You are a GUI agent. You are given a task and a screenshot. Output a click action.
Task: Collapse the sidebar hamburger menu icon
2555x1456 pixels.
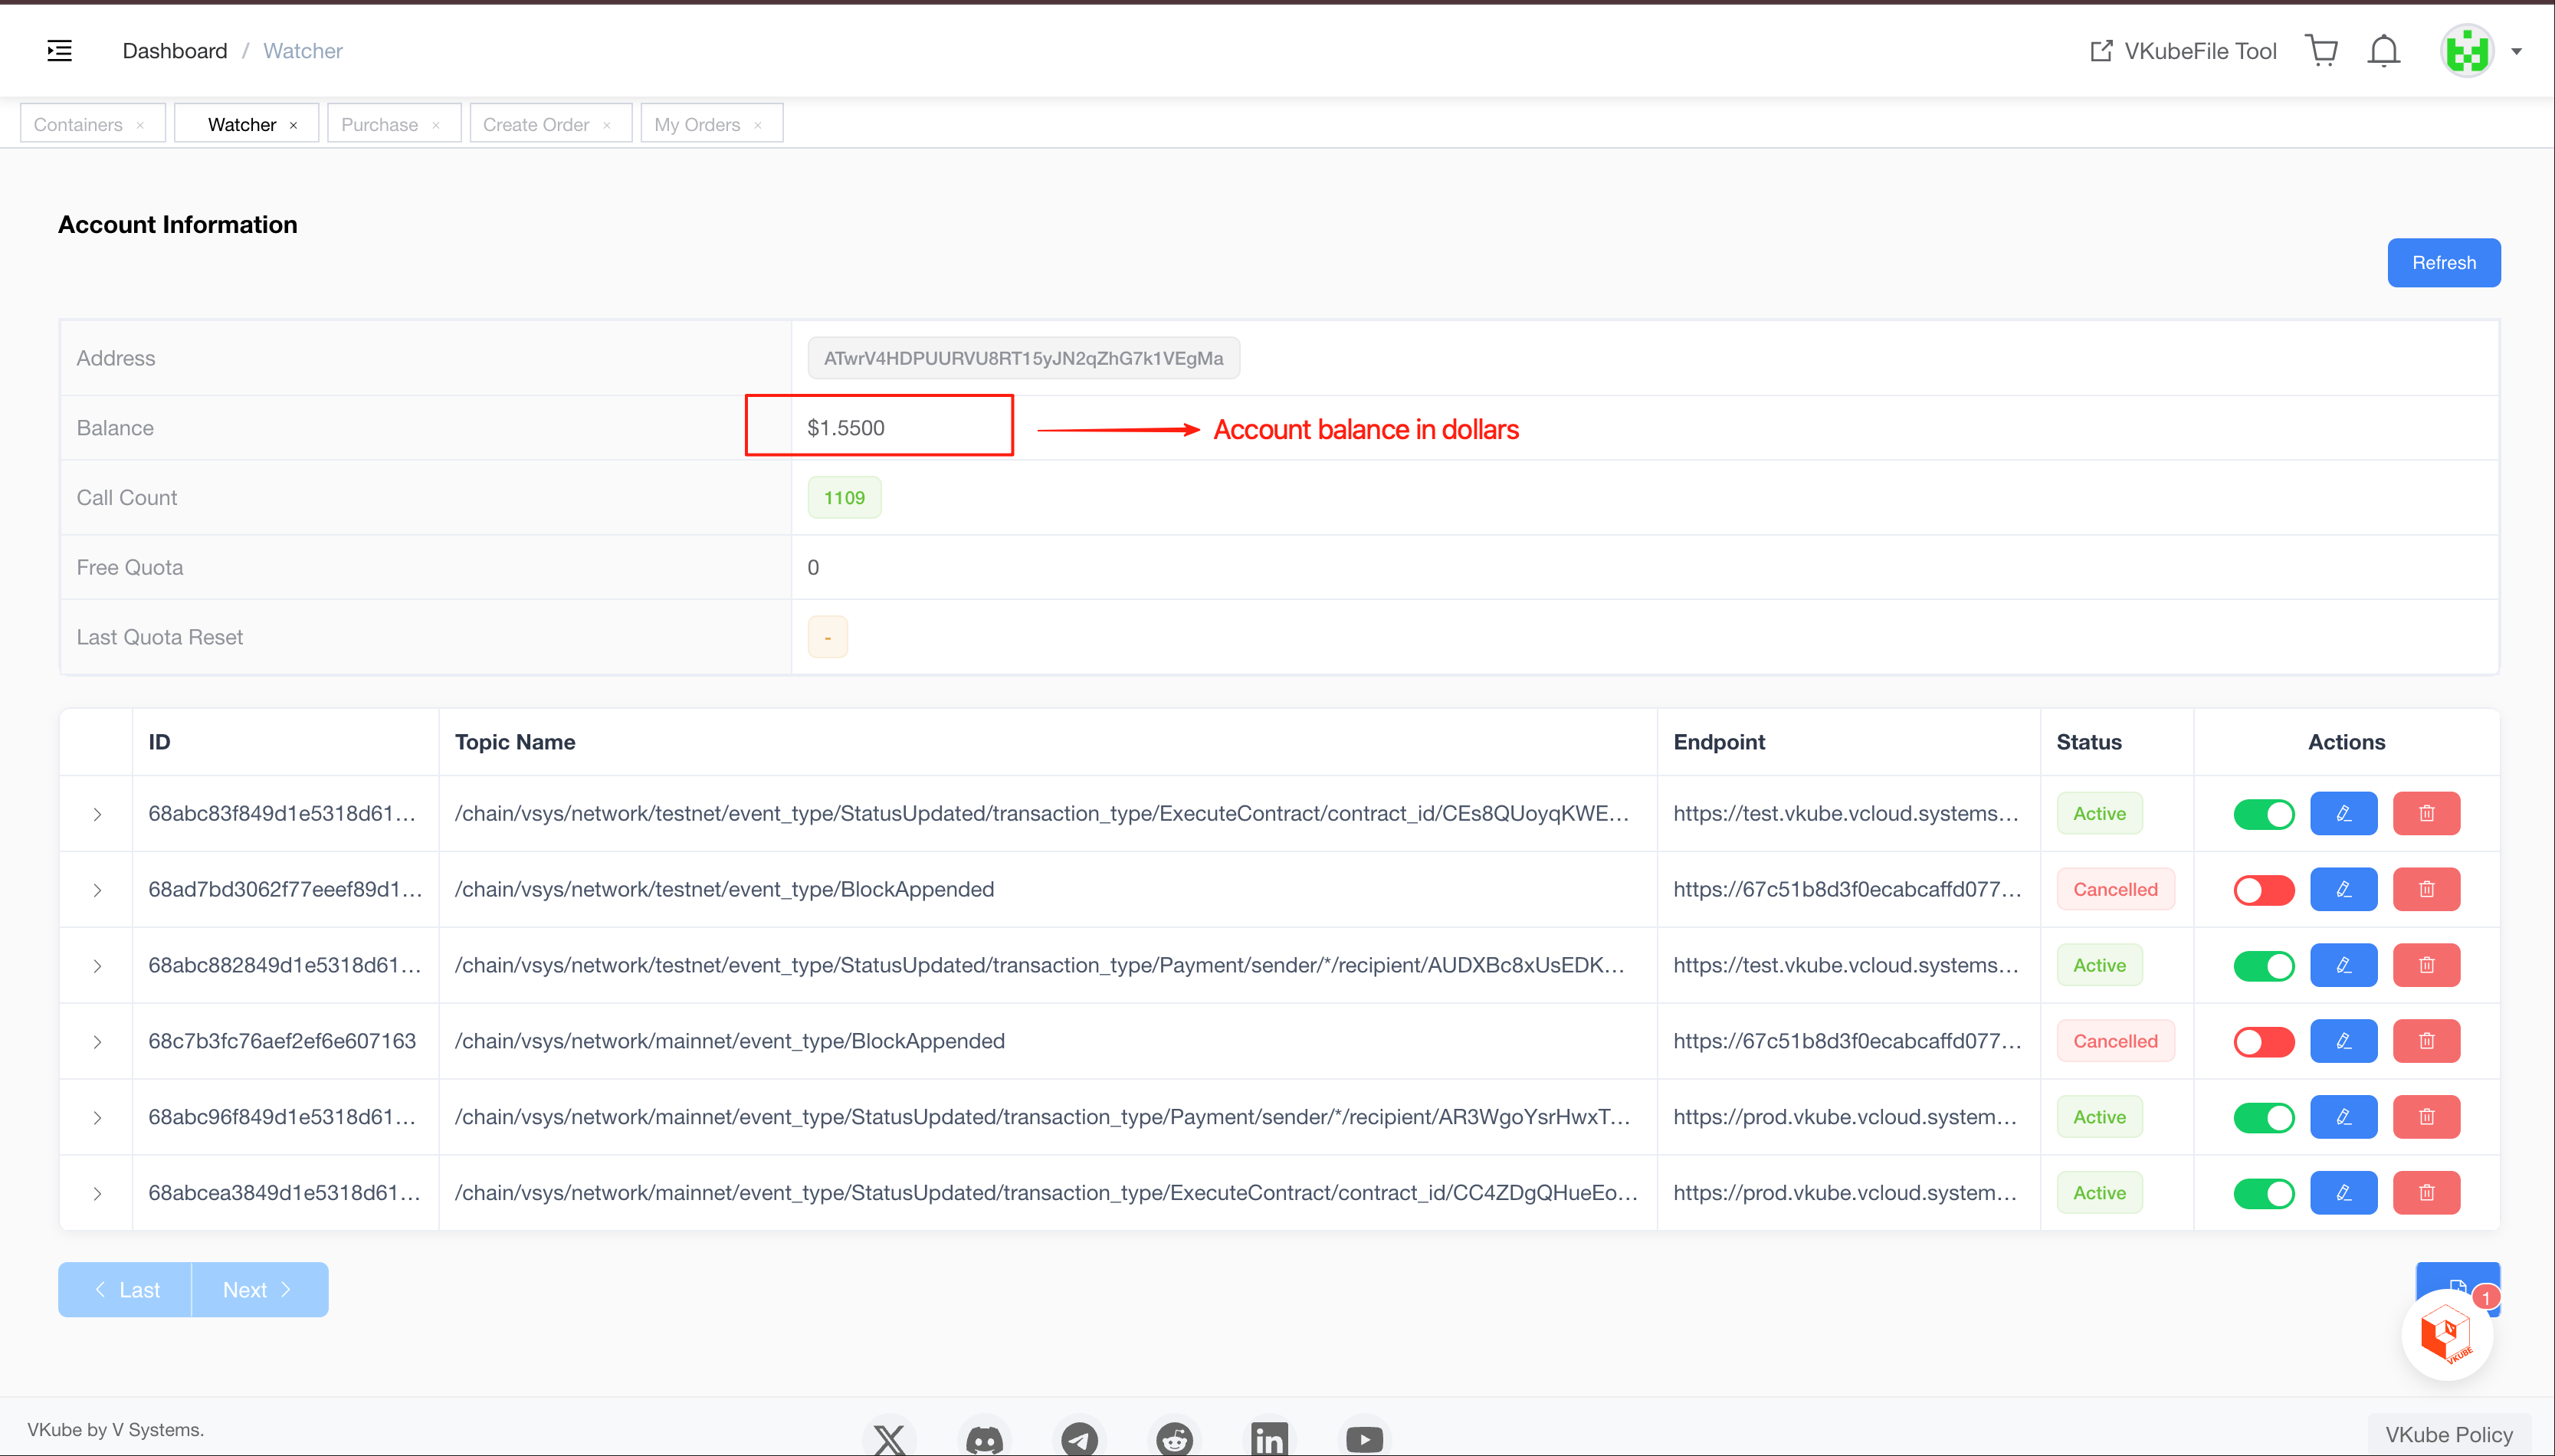point(59,50)
